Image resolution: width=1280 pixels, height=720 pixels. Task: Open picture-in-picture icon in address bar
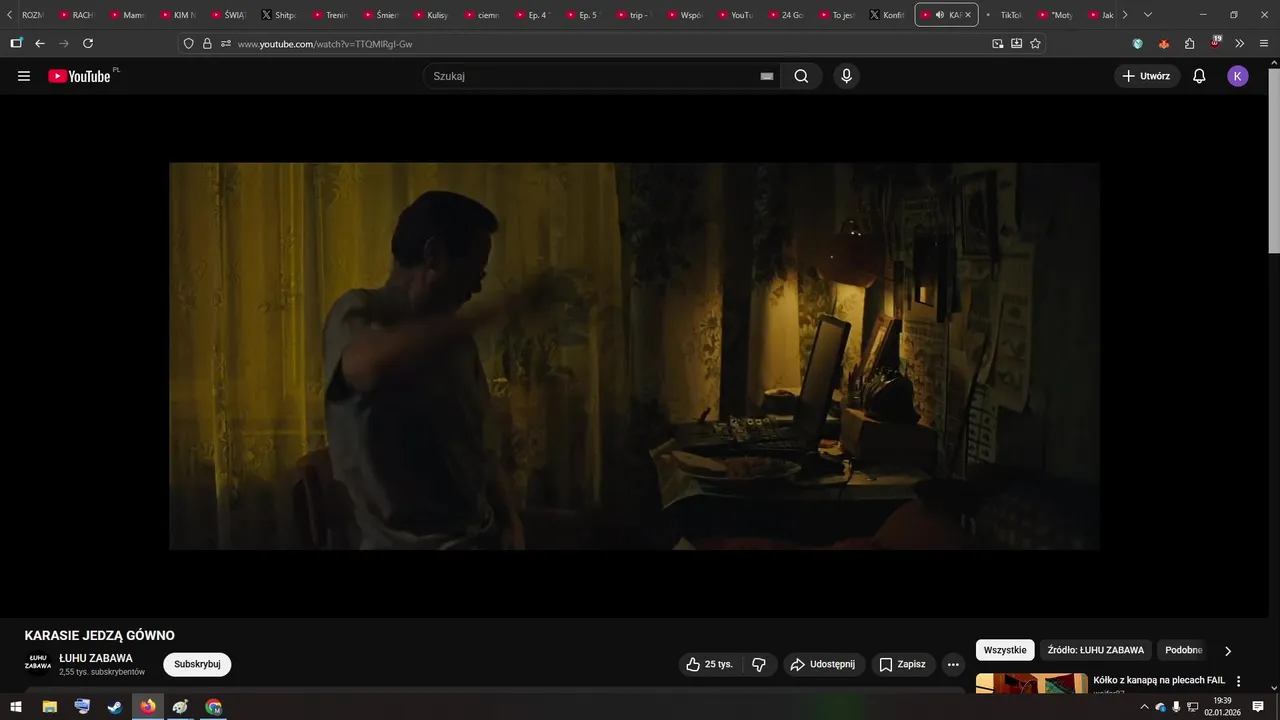pyautogui.click(x=997, y=44)
